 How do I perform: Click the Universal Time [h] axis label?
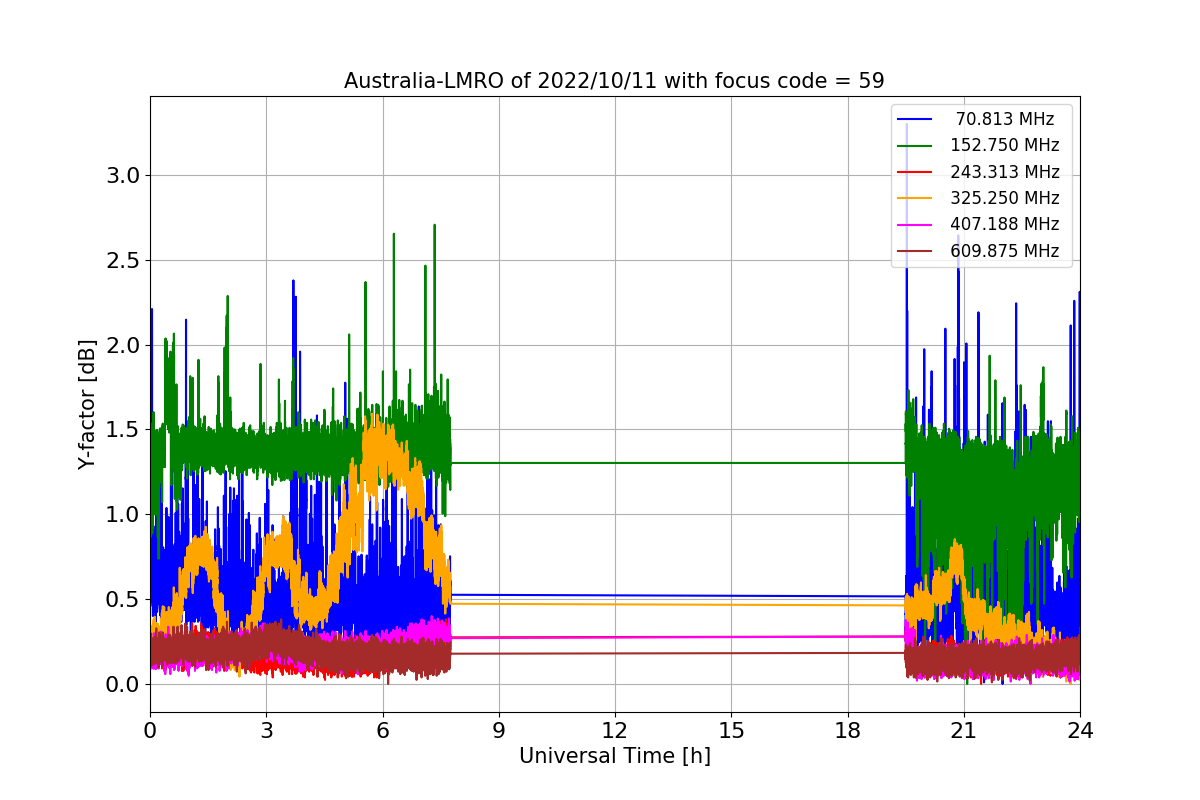click(614, 757)
